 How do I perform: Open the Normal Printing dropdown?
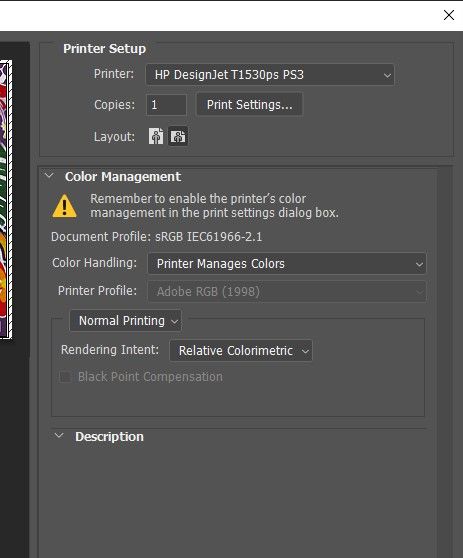(x=126, y=321)
